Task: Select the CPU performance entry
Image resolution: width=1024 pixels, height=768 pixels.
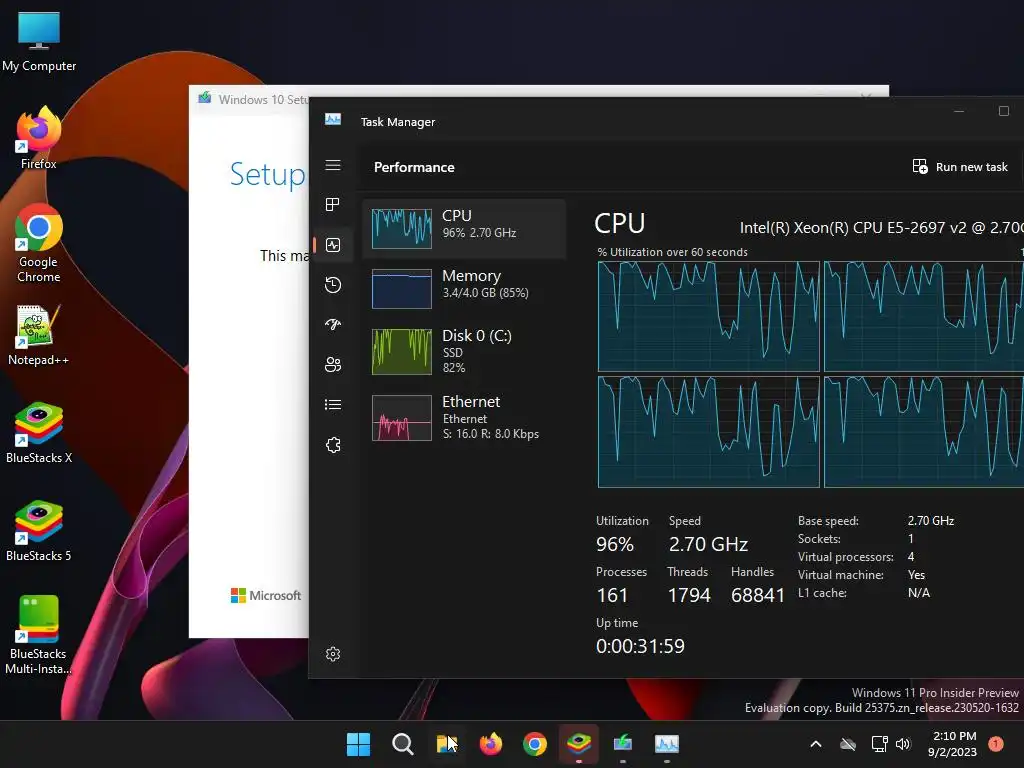Action: [464, 229]
